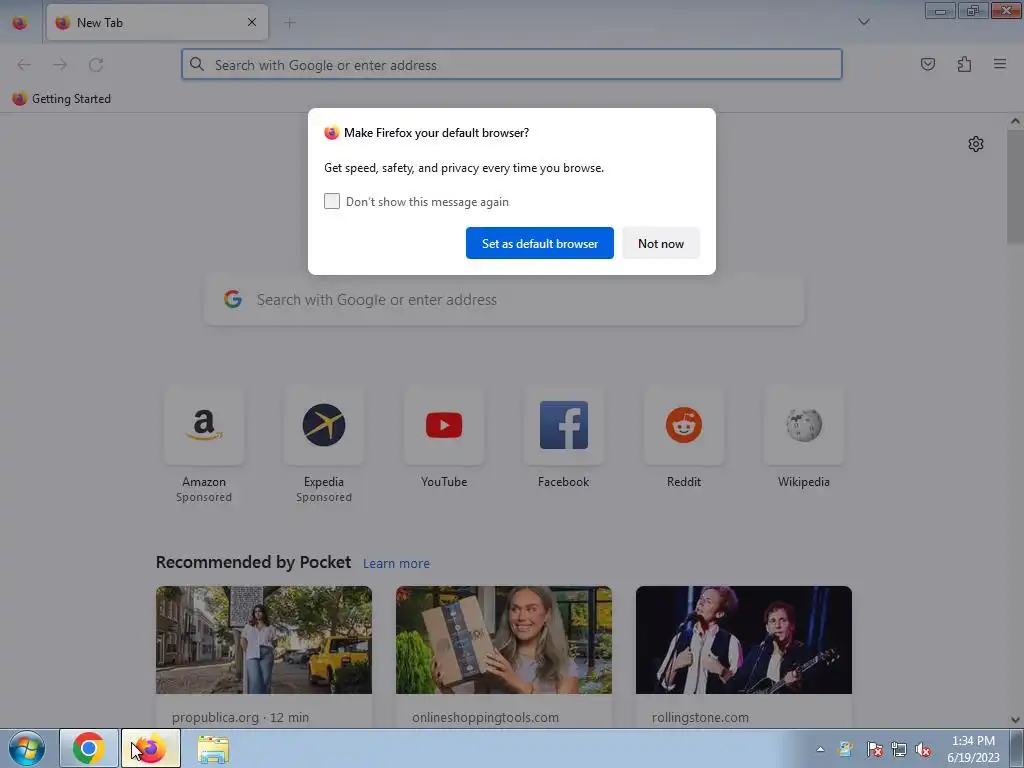Viewport: 1024px width, 768px height.
Task: Select the New Tab tab
Action: point(157,22)
